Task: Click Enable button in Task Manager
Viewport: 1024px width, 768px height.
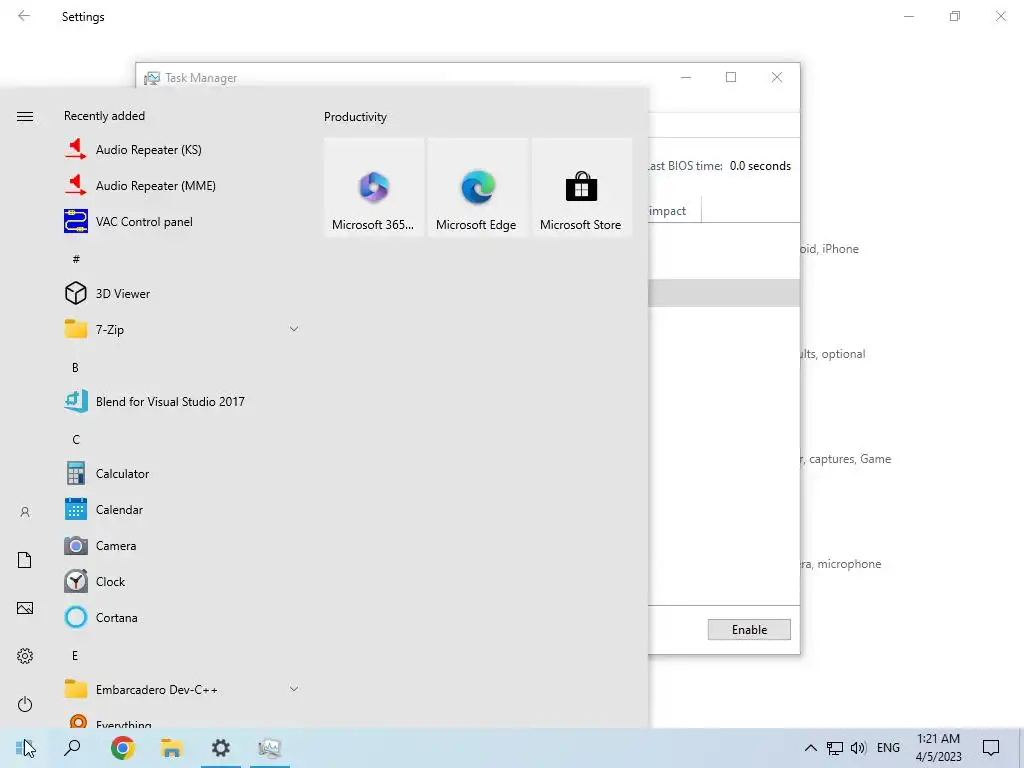Action: pos(749,630)
